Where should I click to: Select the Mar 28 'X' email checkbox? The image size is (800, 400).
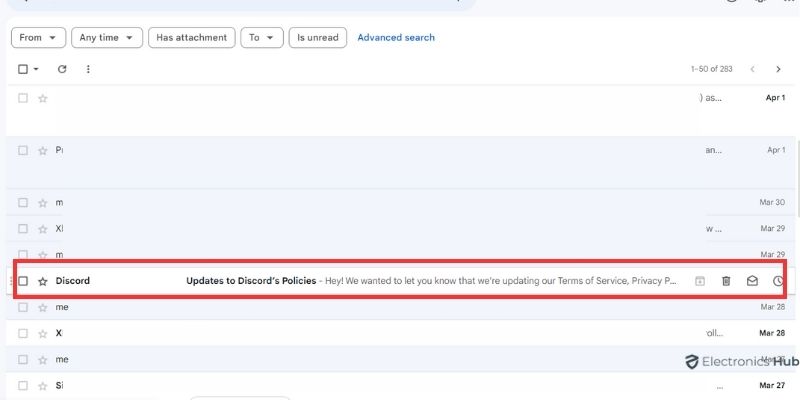click(23, 333)
